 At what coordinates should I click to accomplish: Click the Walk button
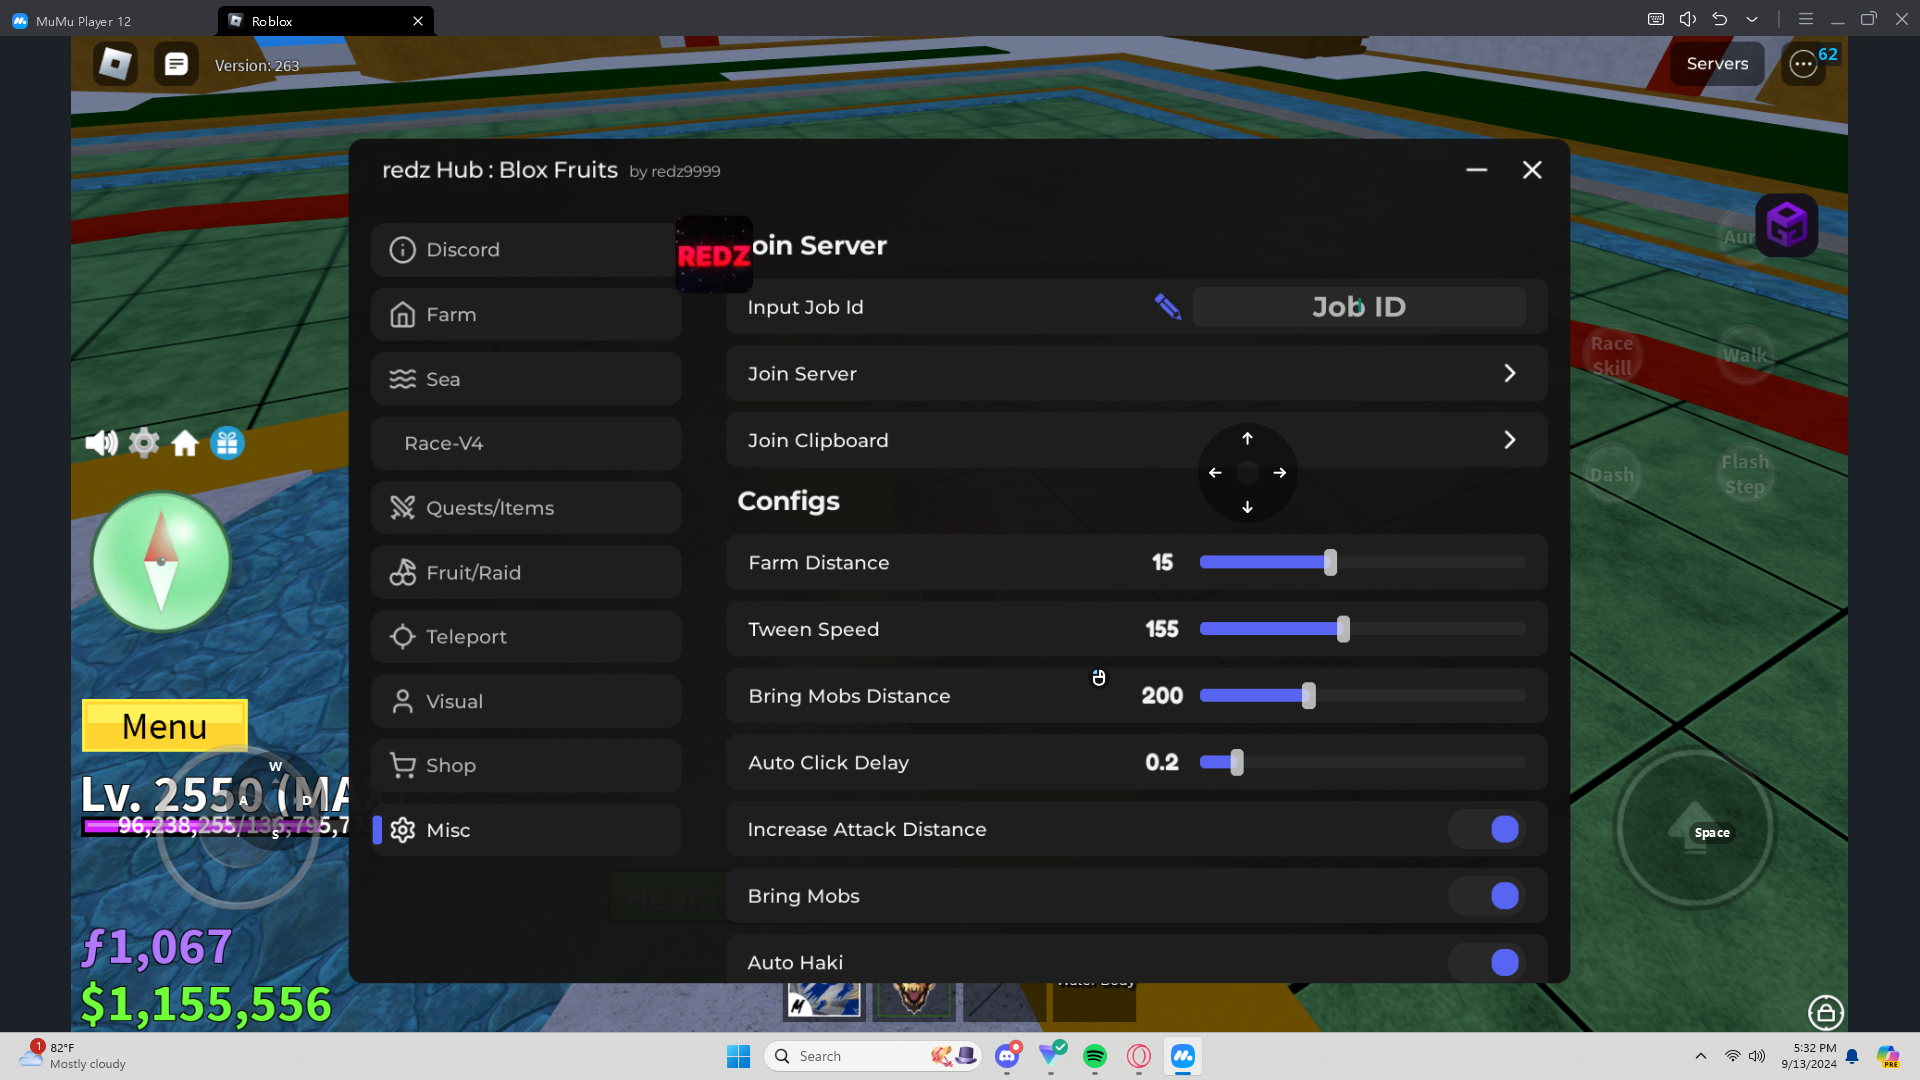pyautogui.click(x=1745, y=355)
